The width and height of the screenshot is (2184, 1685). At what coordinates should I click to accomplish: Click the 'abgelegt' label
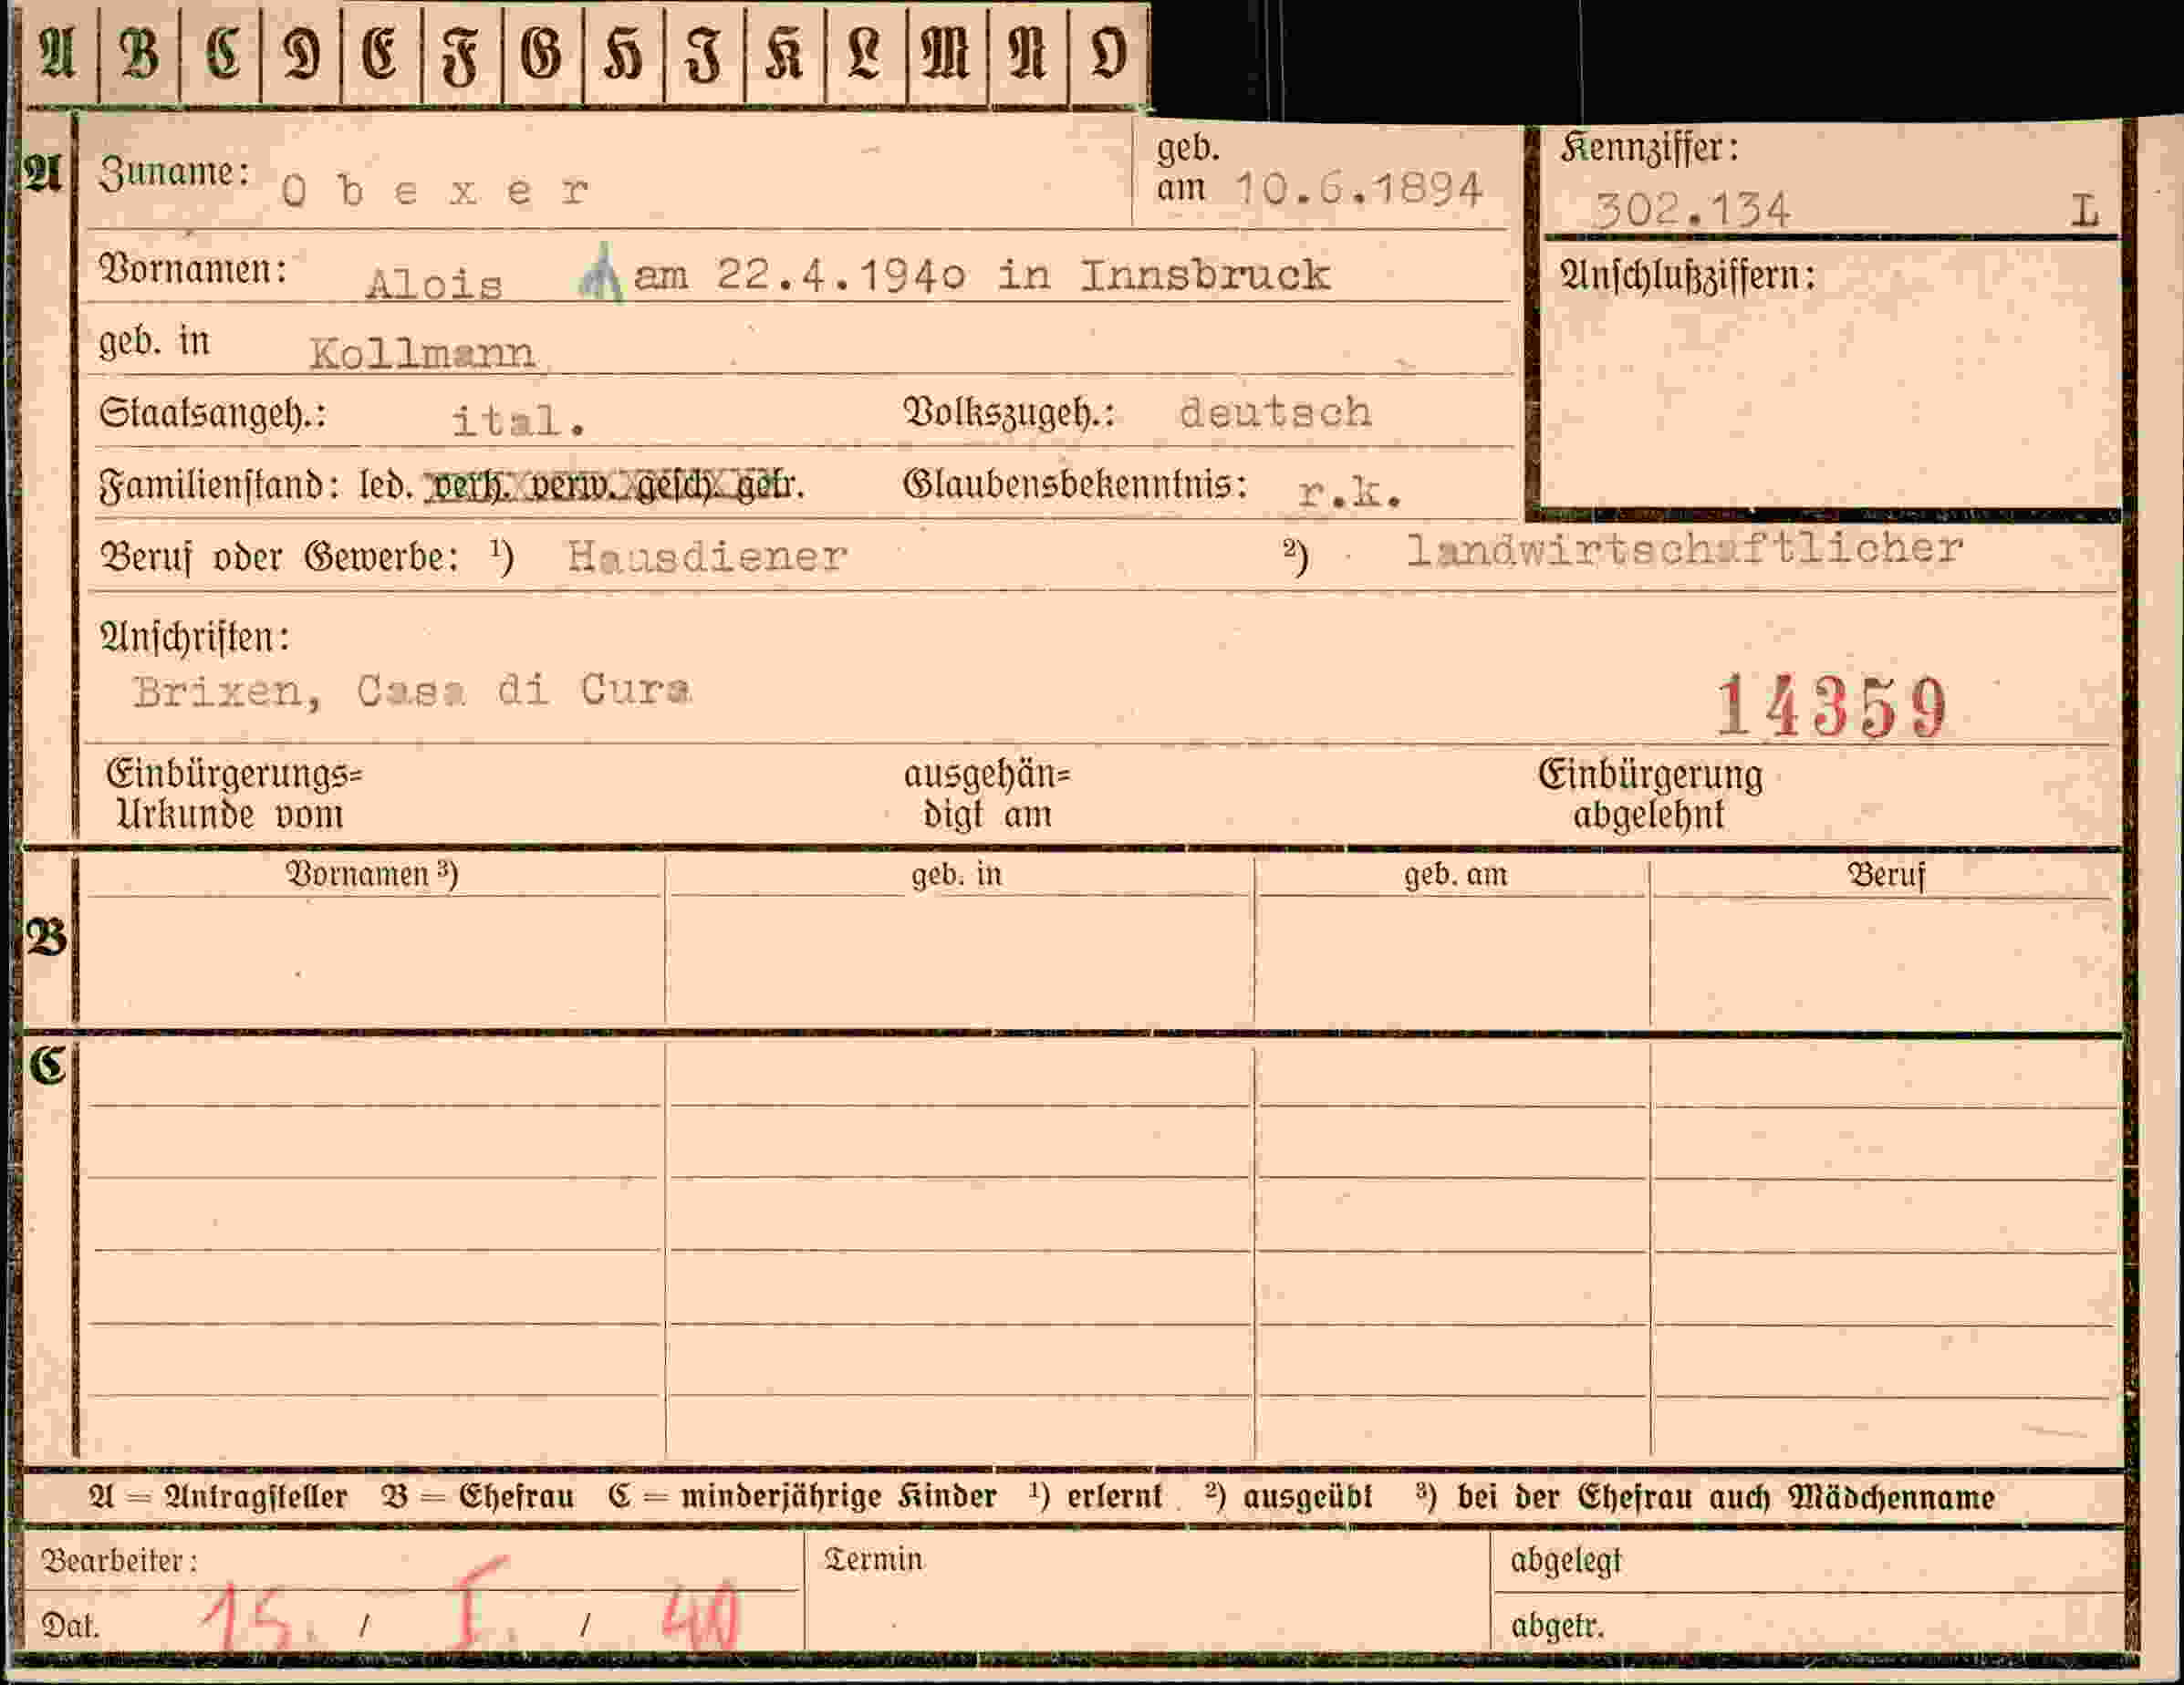coord(1566,1562)
